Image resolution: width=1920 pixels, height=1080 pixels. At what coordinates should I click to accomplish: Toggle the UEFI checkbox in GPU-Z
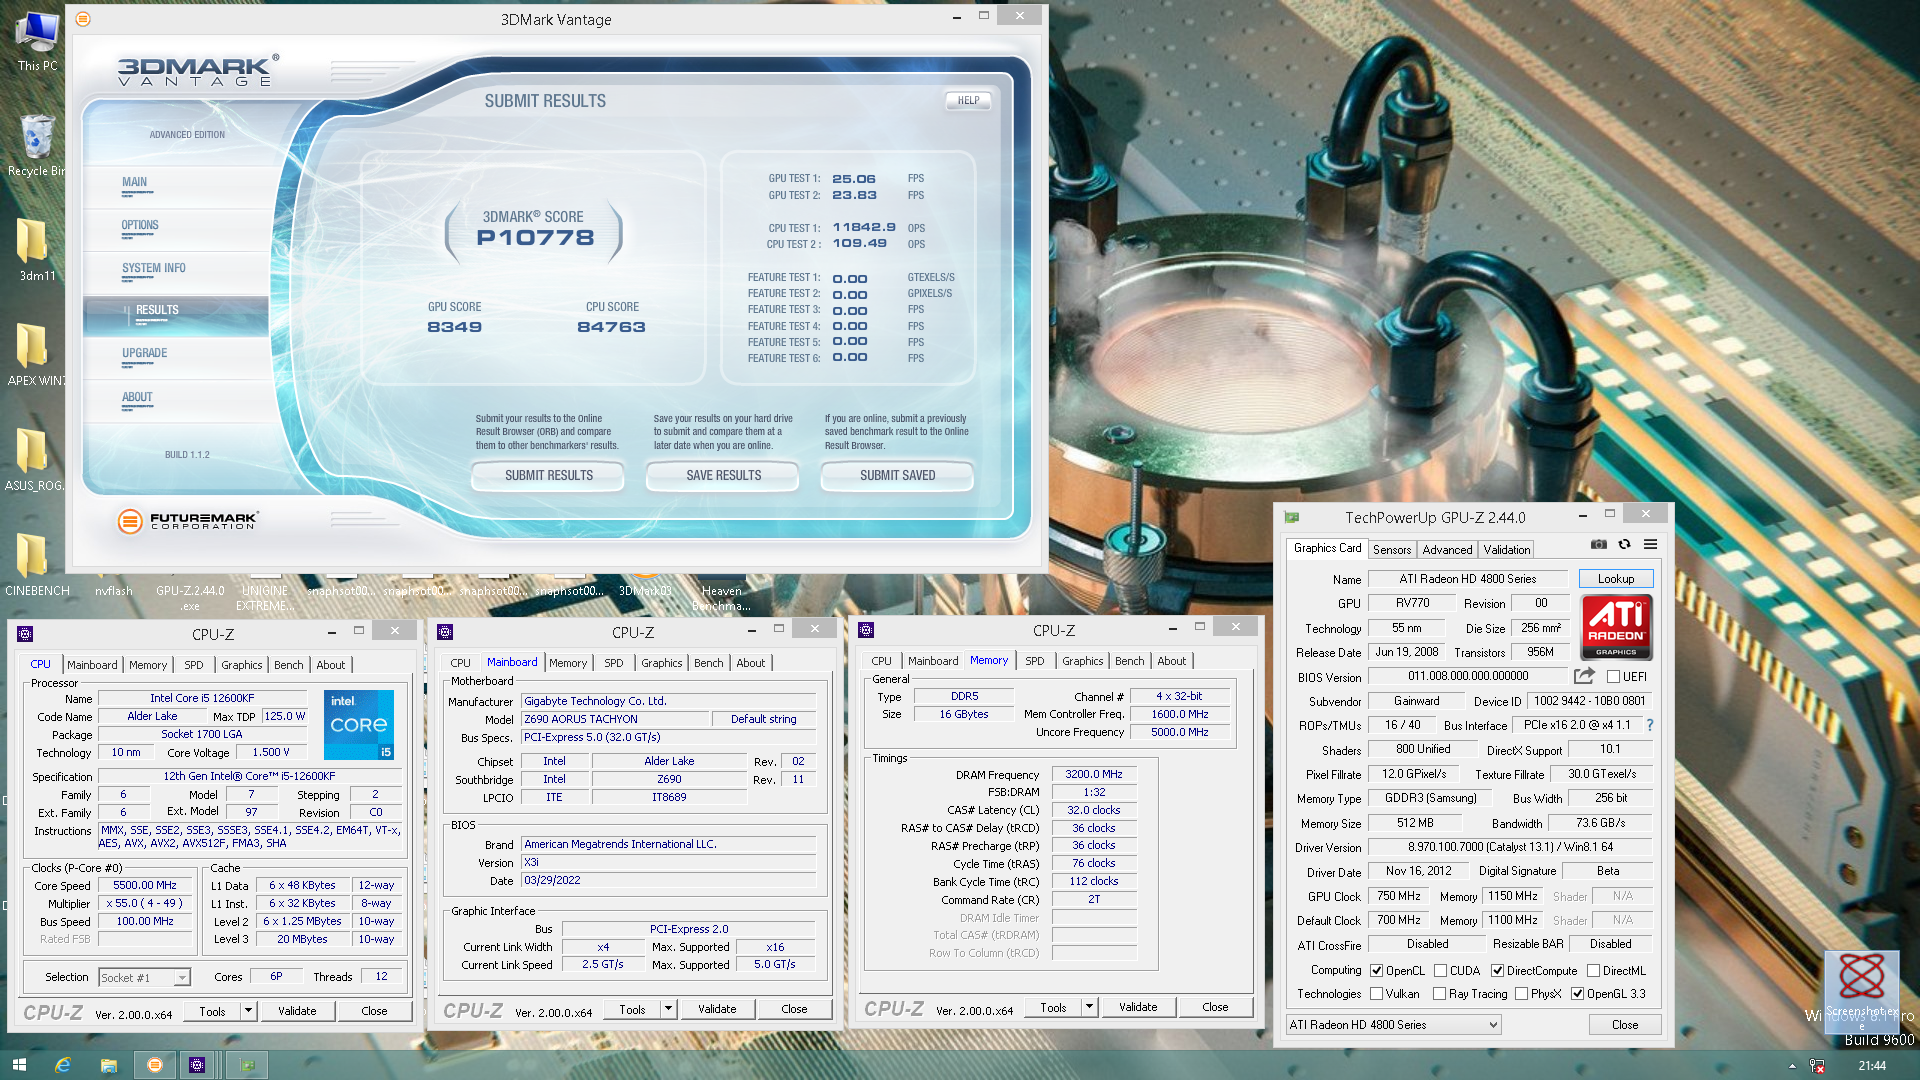pyautogui.click(x=1613, y=677)
